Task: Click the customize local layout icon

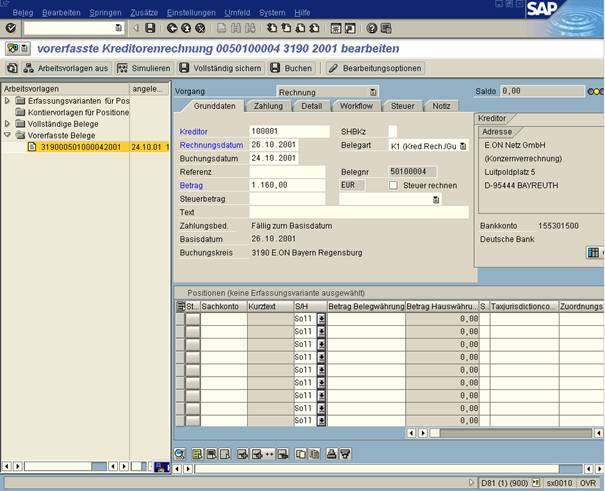Action: [386, 28]
